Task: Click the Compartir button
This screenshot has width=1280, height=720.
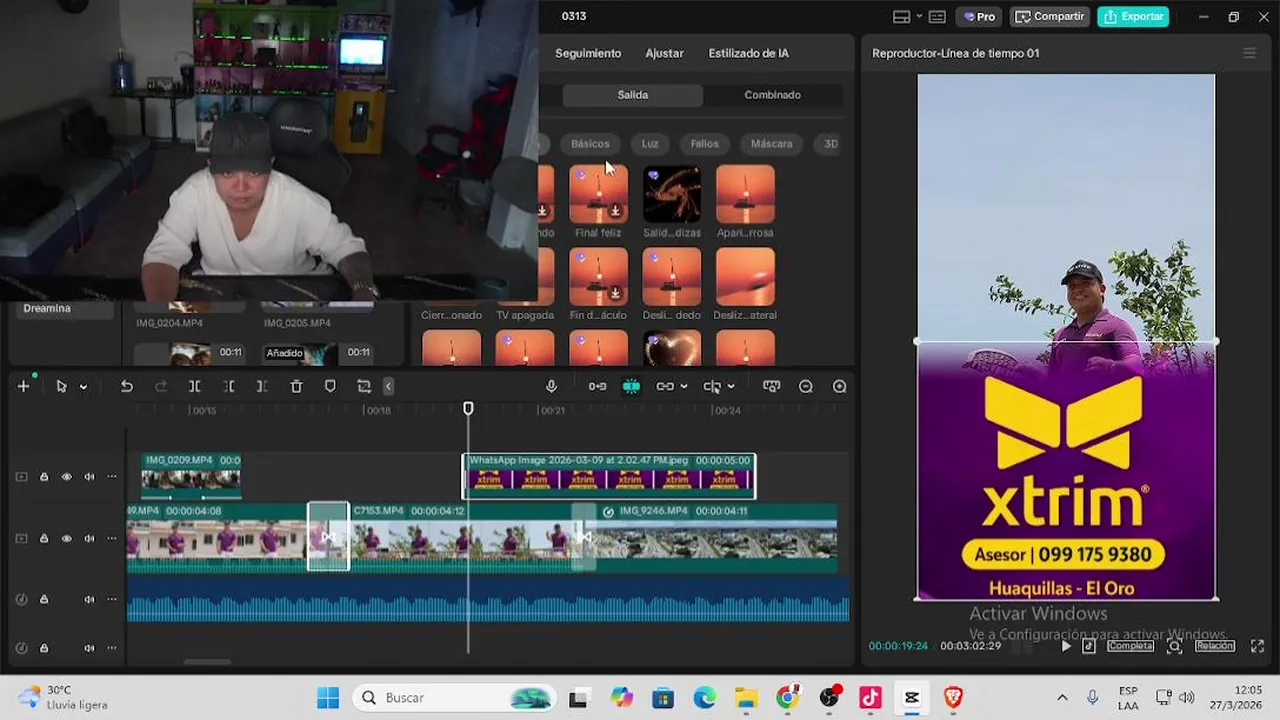Action: click(x=1050, y=16)
